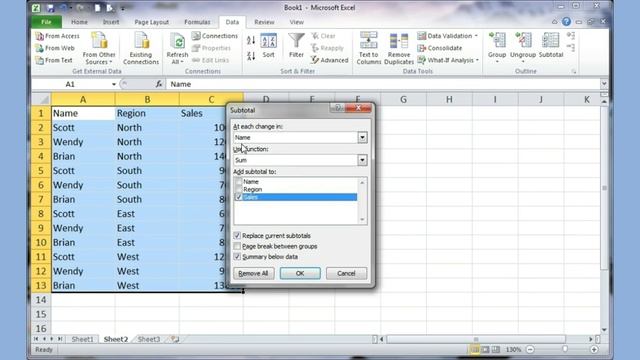
Task: Enable Page break between groups
Action: click(x=237, y=247)
